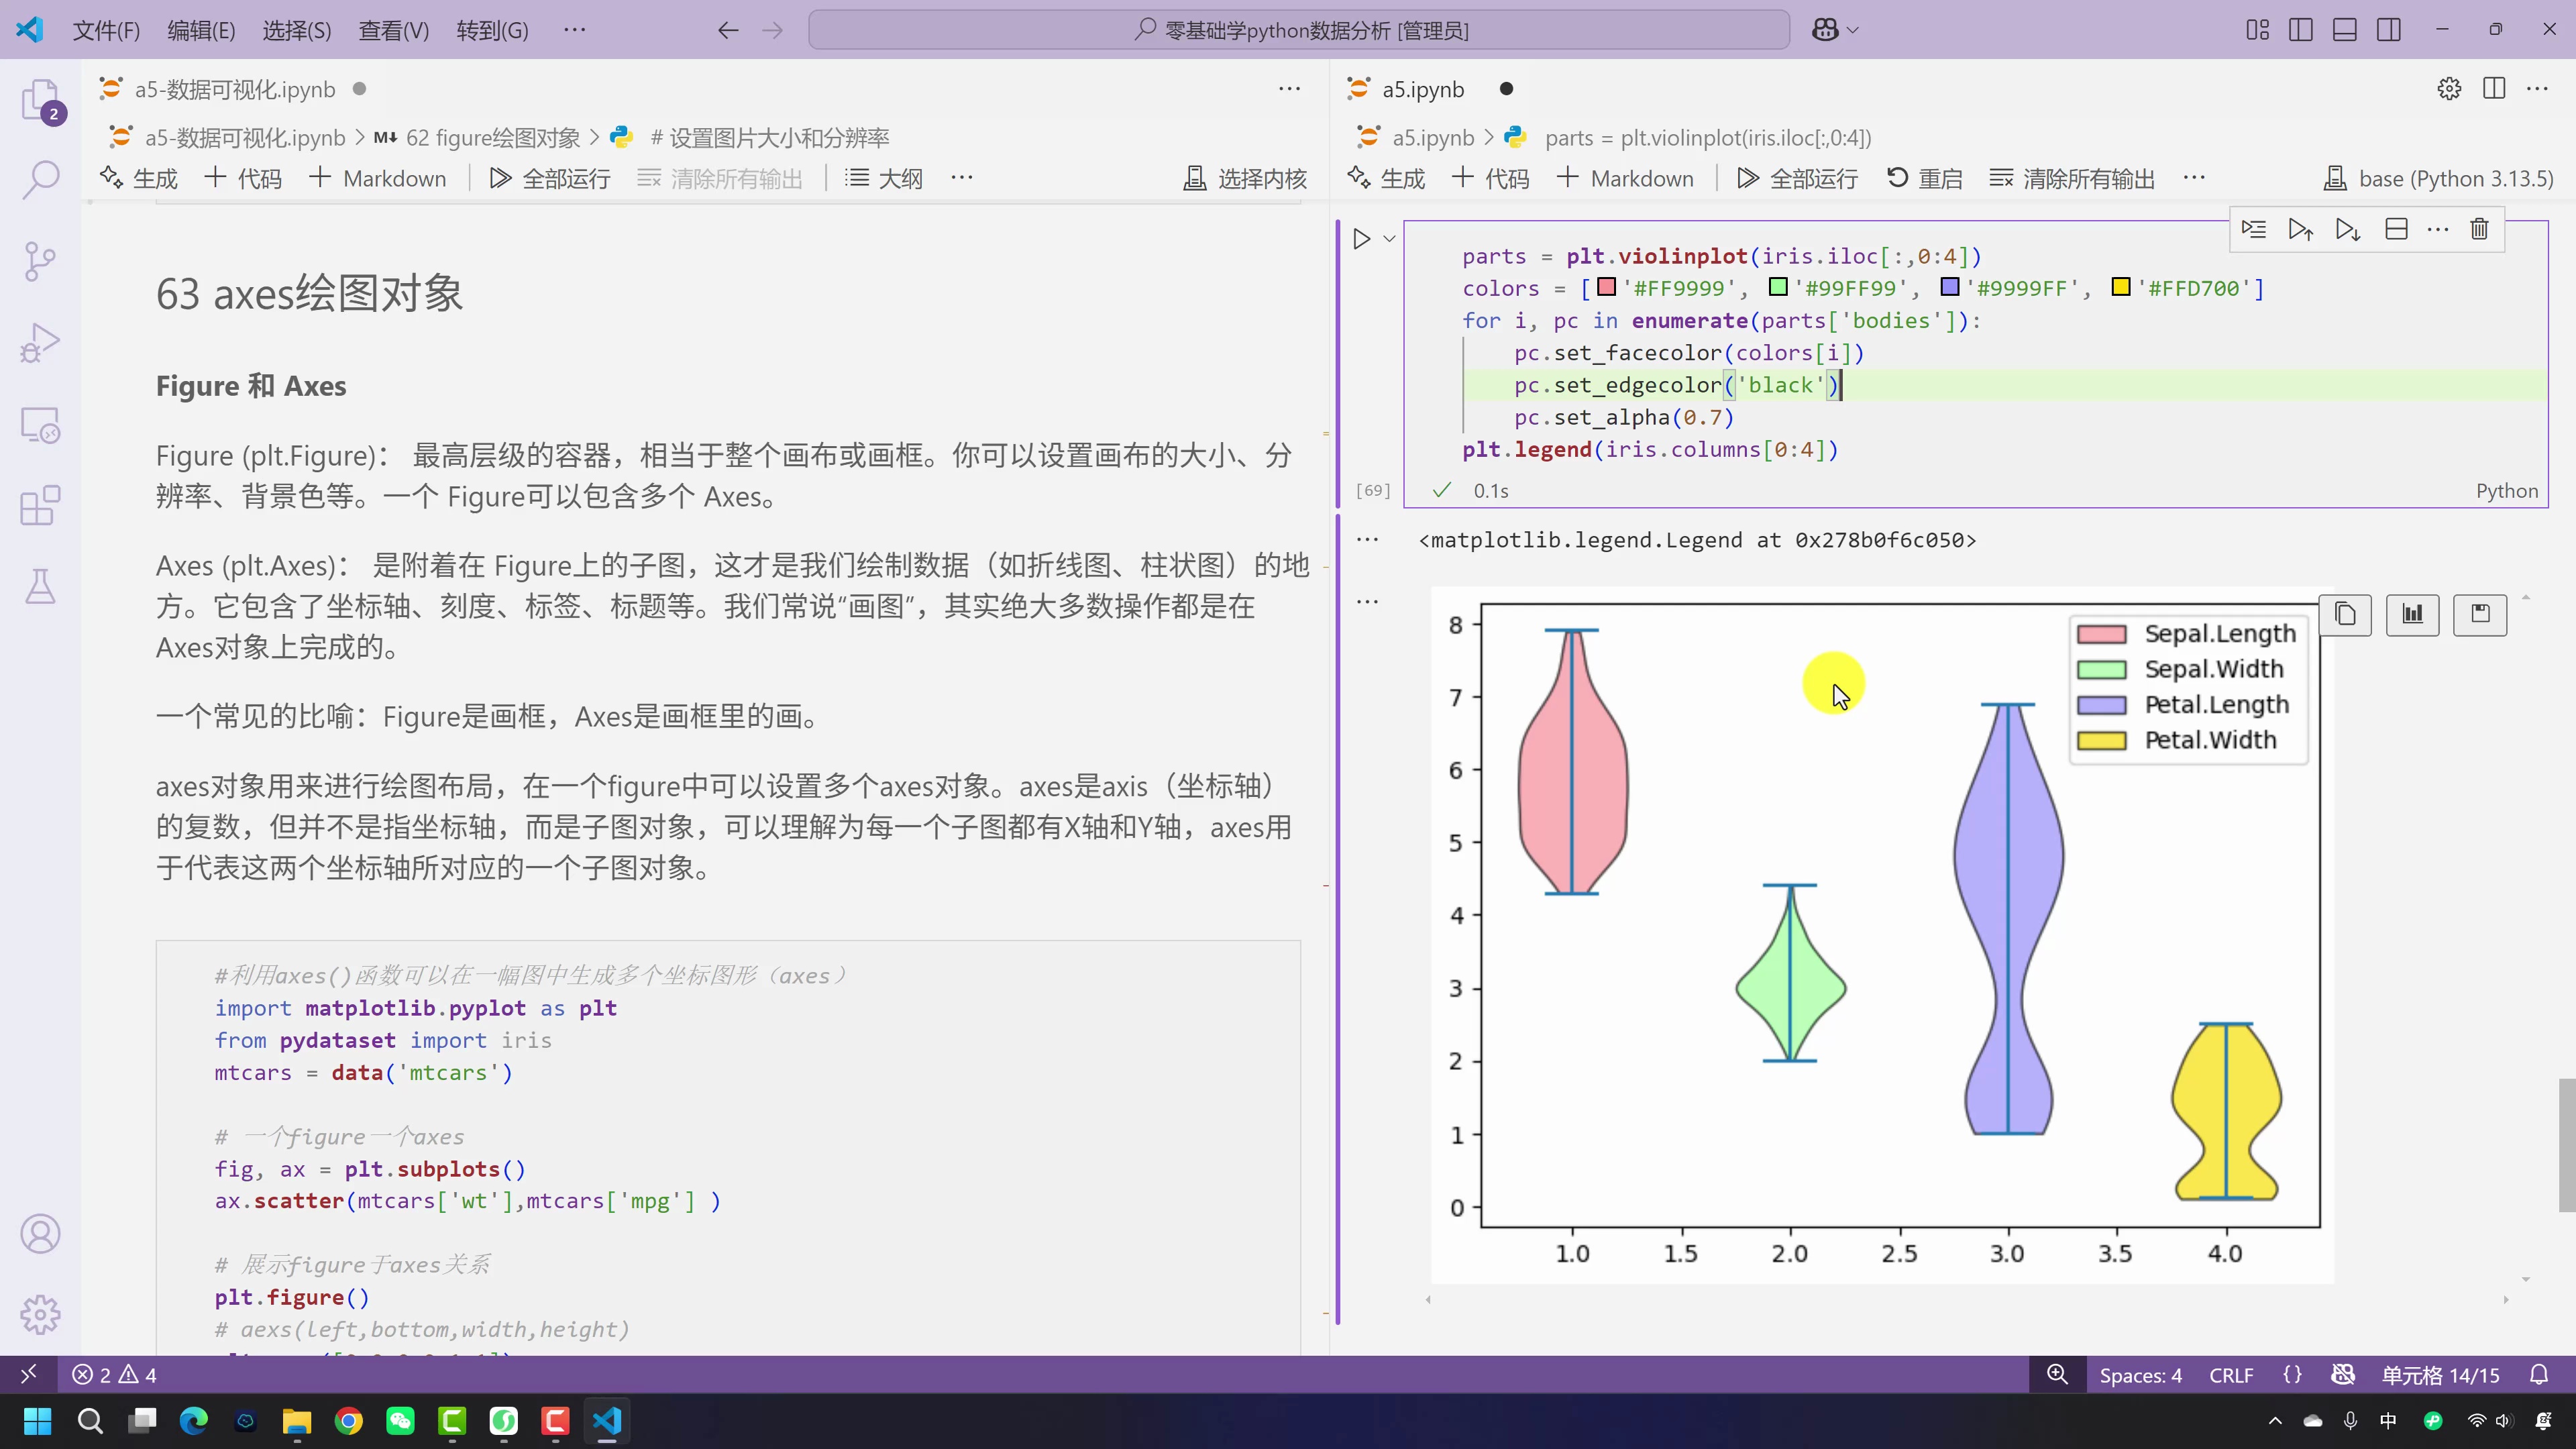Click the title bar search box

(x=1299, y=30)
